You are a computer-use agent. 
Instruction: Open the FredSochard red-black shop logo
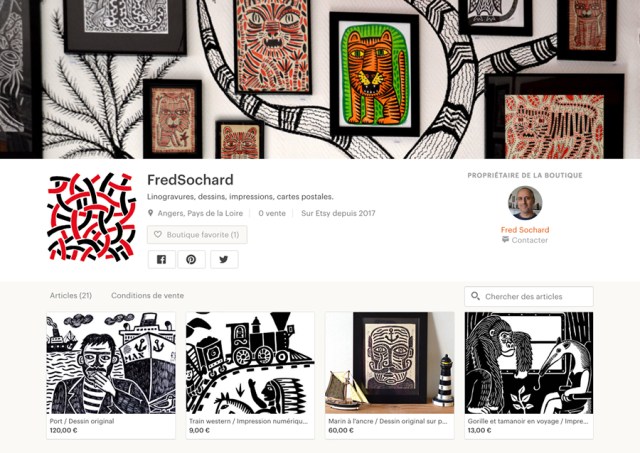pos(91,217)
